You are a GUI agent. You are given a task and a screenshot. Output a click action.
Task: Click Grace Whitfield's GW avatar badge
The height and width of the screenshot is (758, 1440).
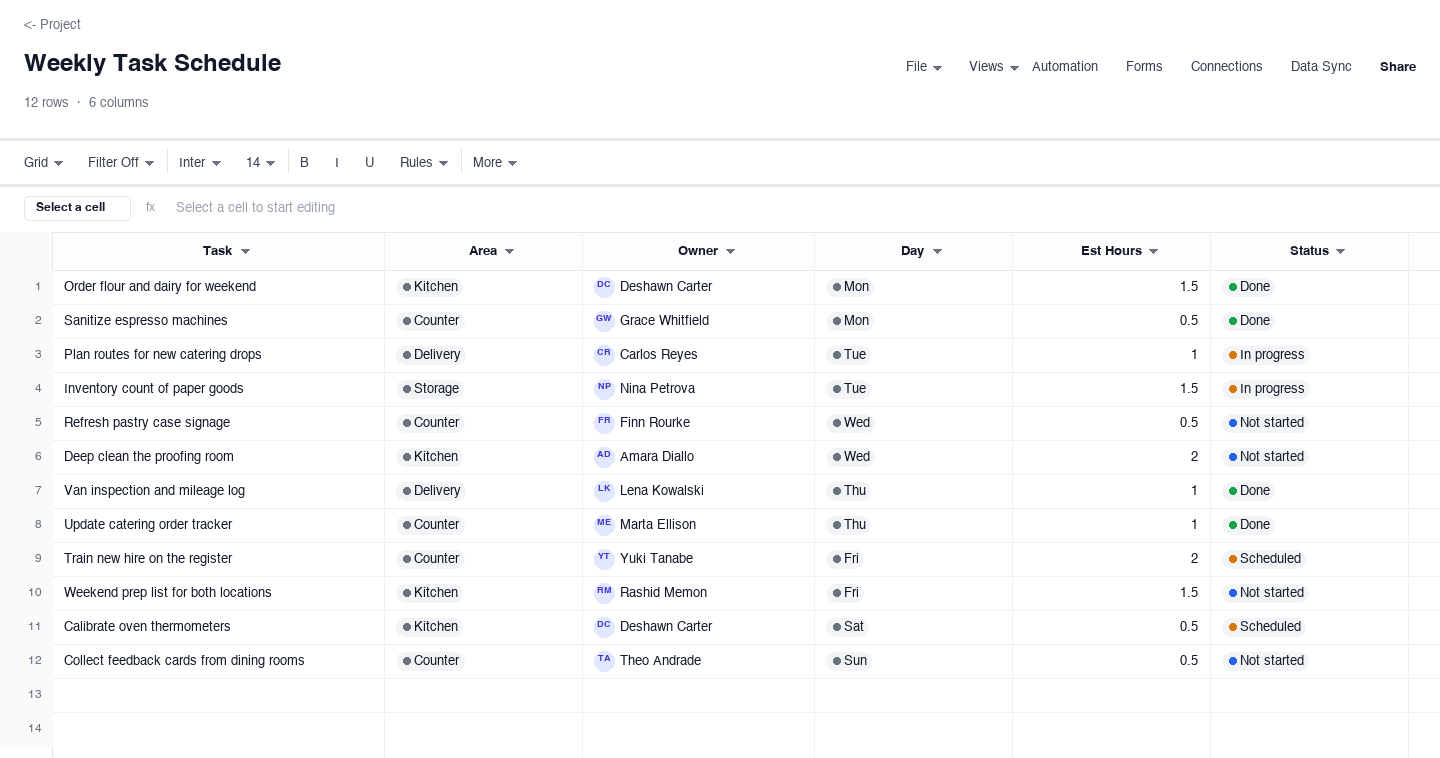(604, 320)
